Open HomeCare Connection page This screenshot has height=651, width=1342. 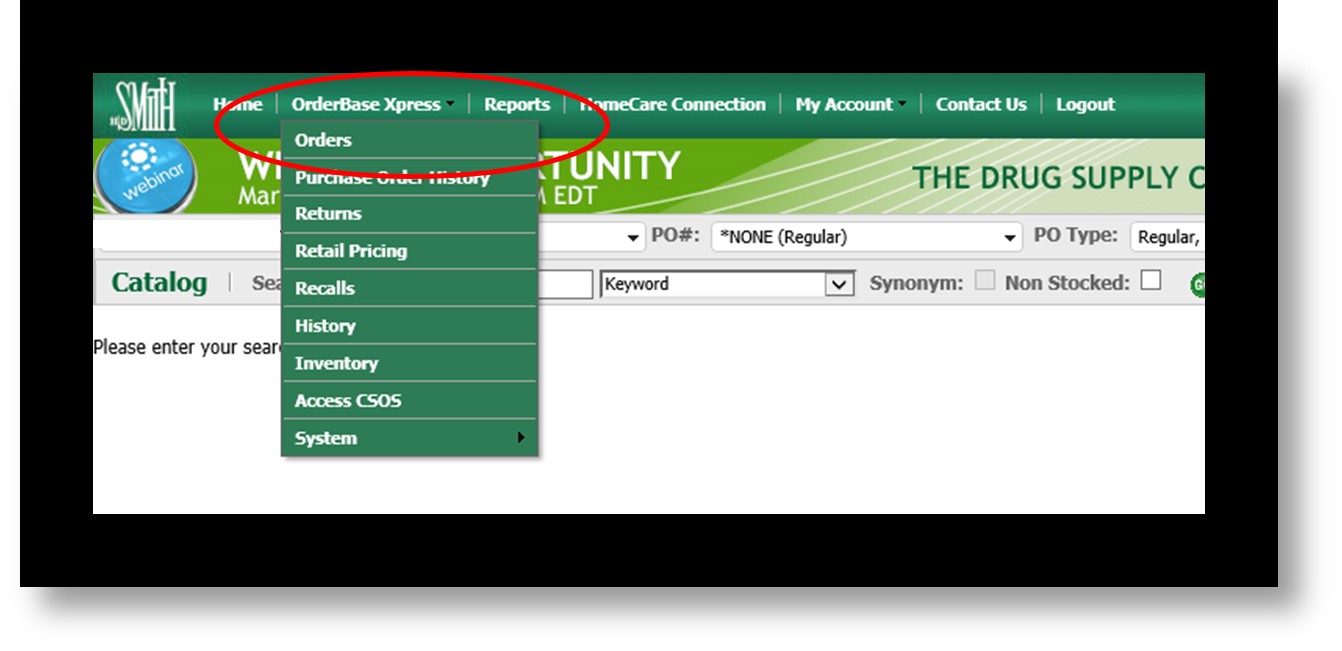tap(673, 104)
